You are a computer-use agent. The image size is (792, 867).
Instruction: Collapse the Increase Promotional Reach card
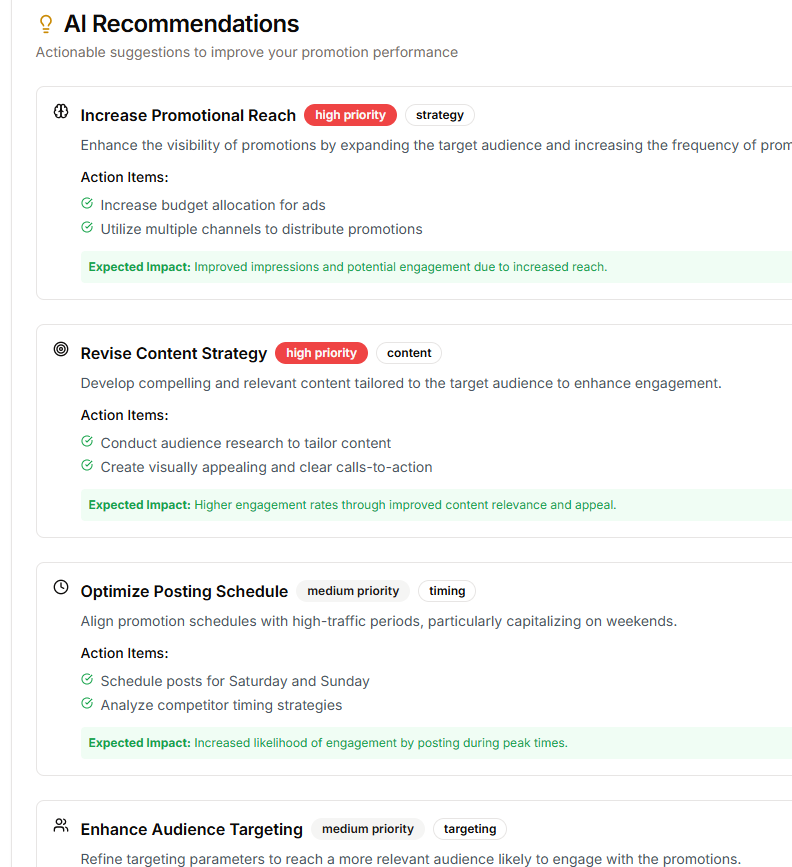188,115
